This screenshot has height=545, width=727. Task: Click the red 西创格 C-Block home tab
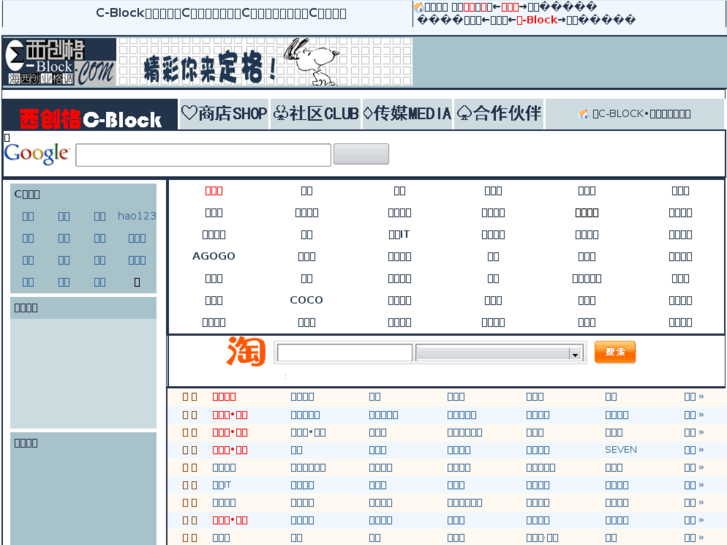90,115
